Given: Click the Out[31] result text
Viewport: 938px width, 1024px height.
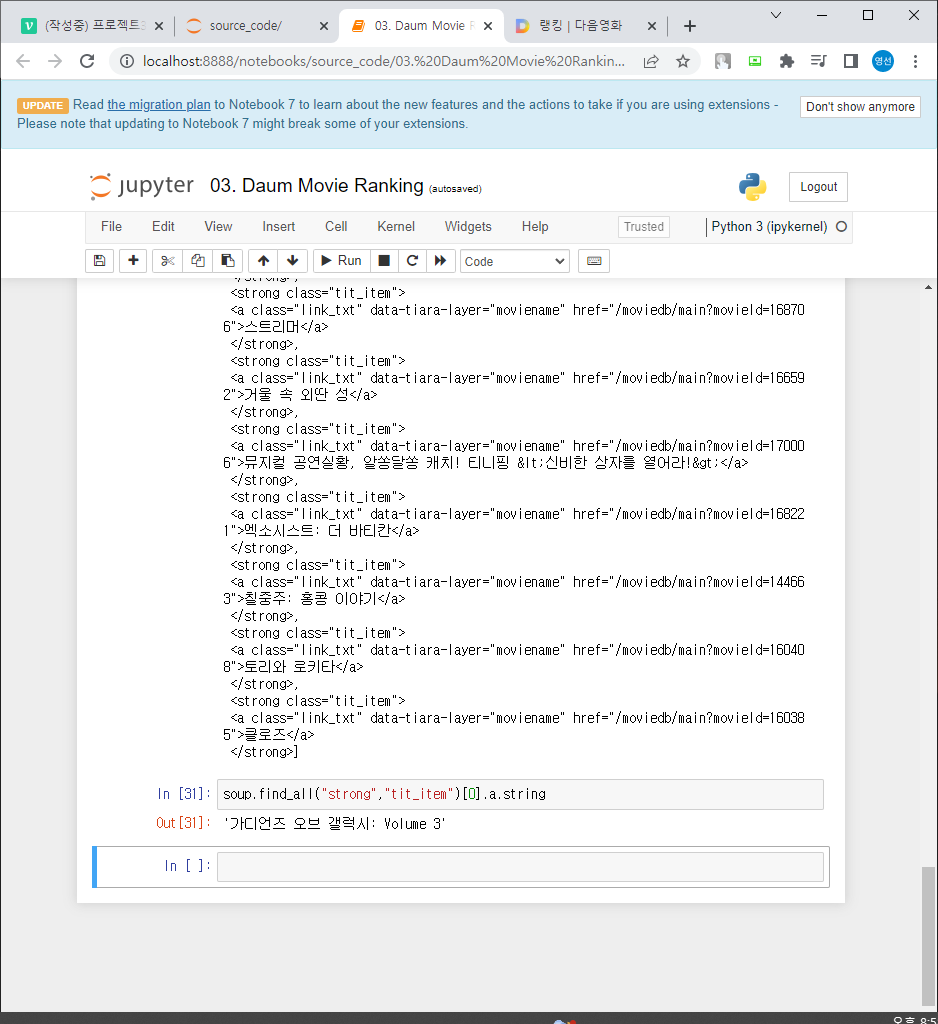Looking at the screenshot, I should coord(334,824).
